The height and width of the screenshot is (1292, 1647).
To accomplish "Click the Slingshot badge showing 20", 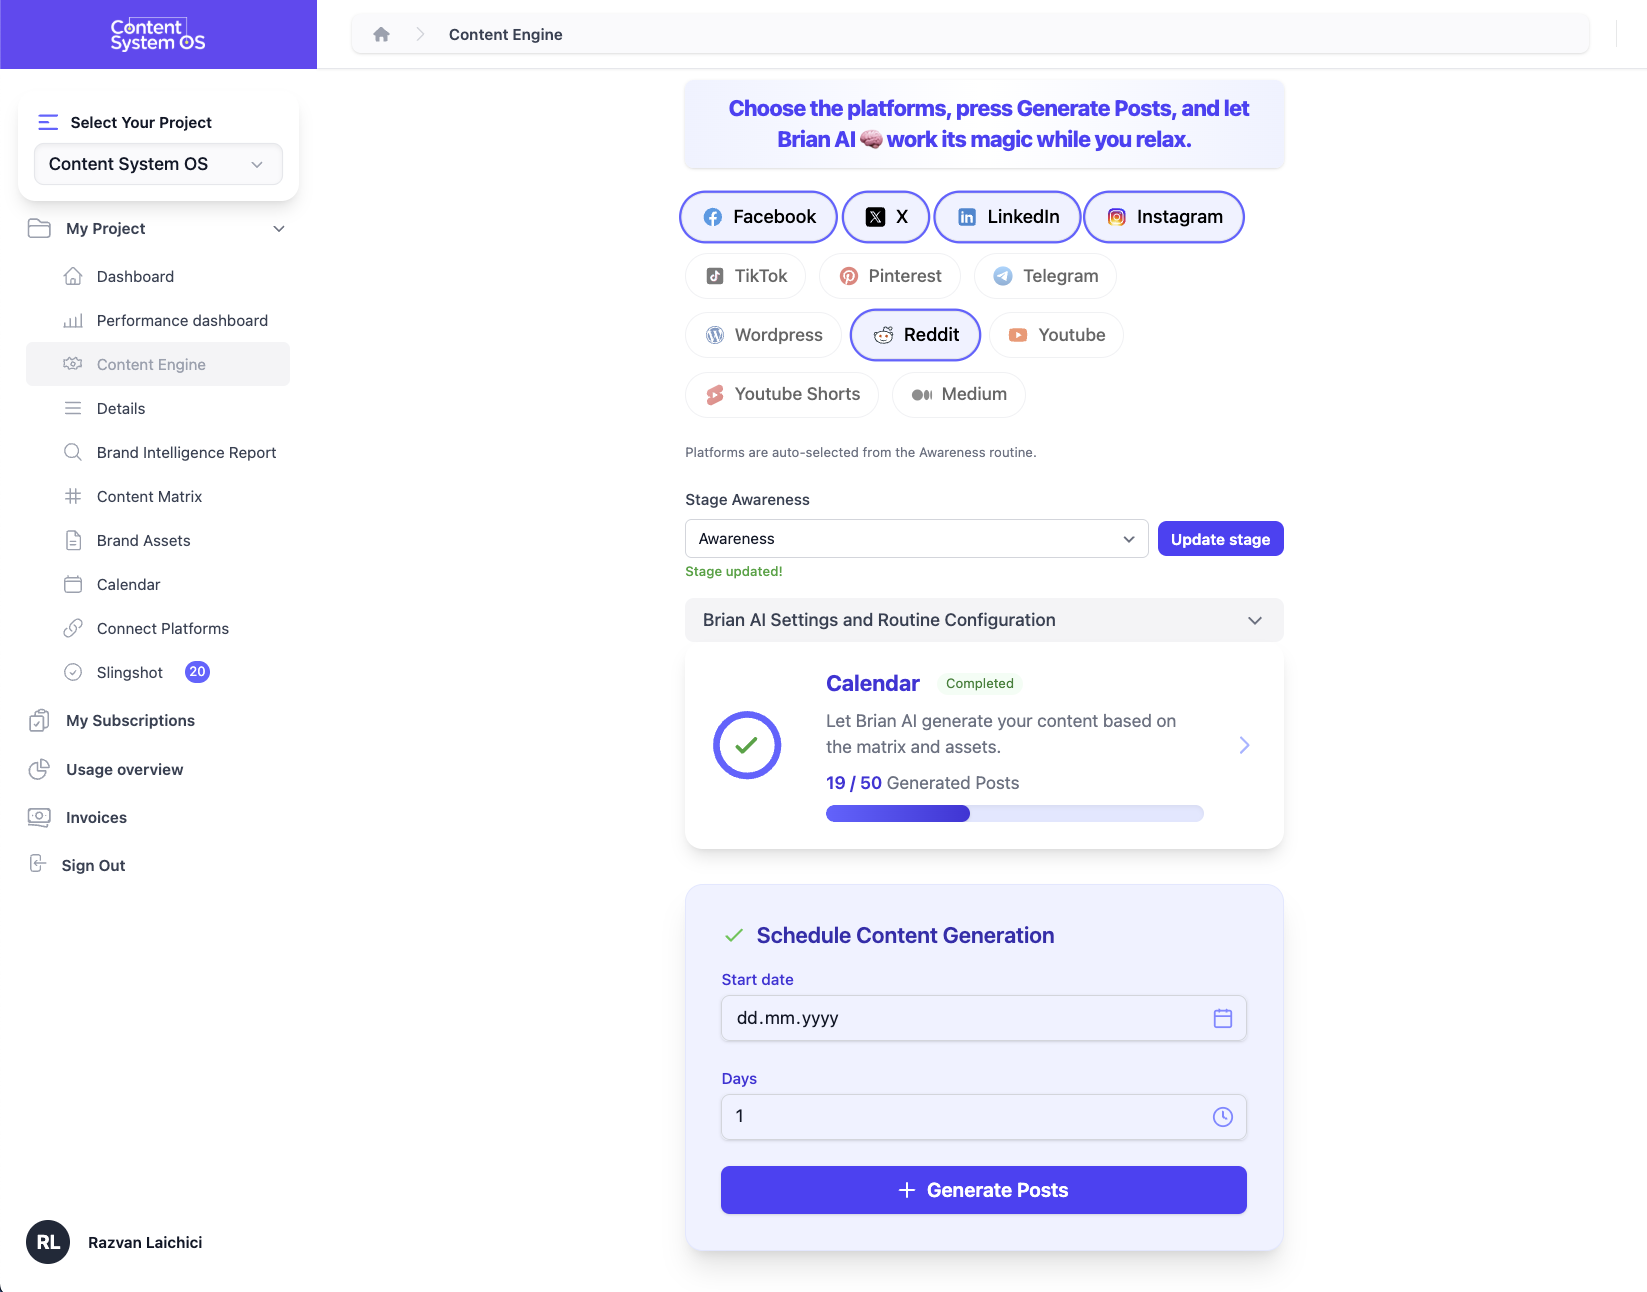I will click(x=197, y=672).
